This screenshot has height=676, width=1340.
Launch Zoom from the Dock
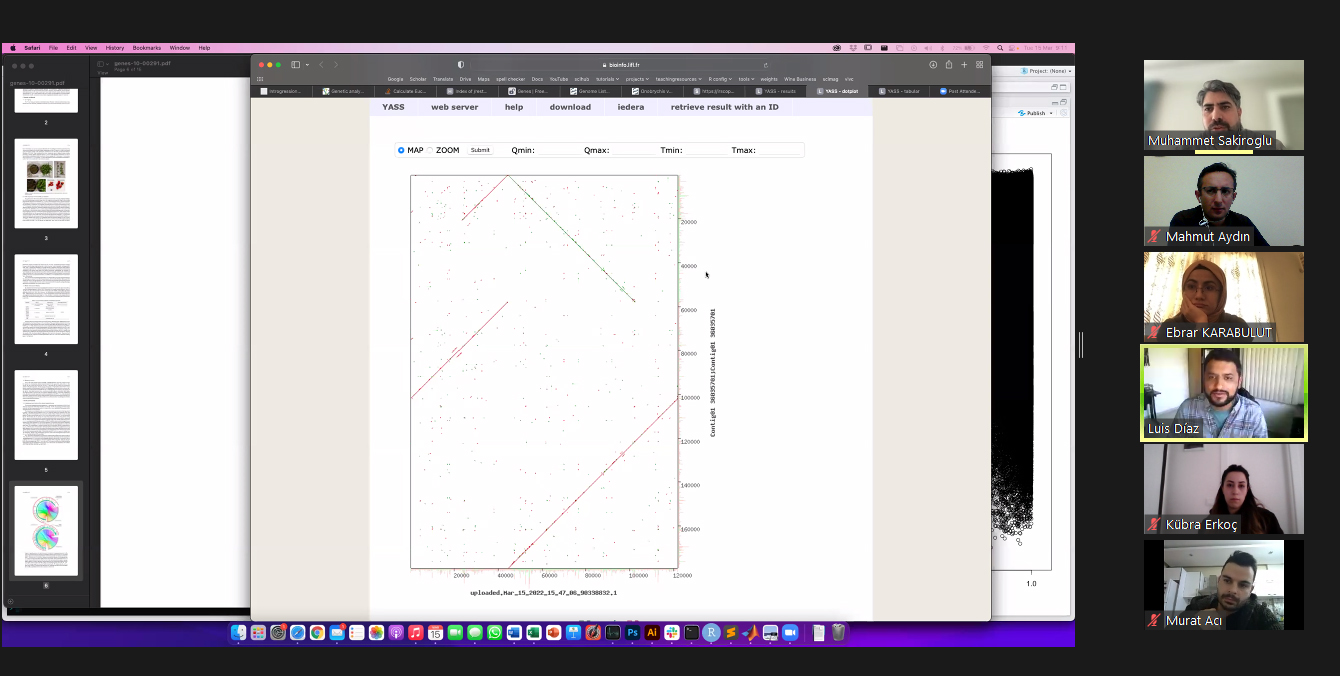pyautogui.click(x=789, y=633)
